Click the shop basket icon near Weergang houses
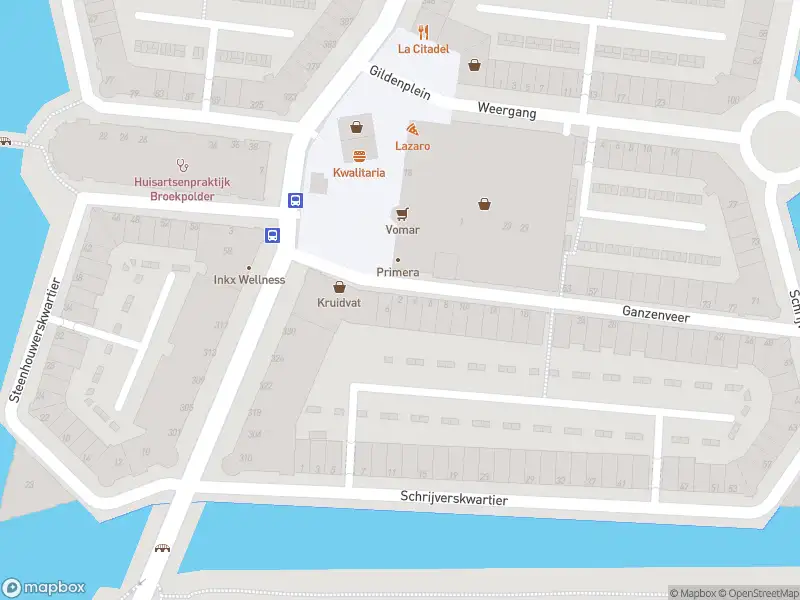The image size is (800, 600). coord(474,65)
